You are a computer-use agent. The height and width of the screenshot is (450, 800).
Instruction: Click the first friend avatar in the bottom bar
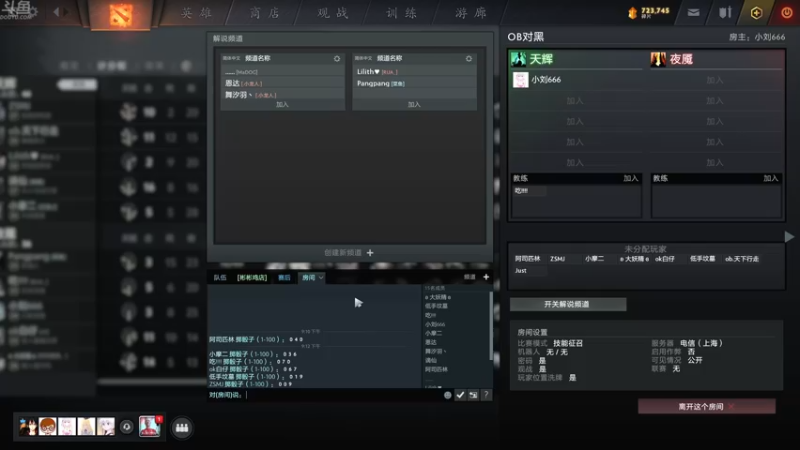point(28,427)
